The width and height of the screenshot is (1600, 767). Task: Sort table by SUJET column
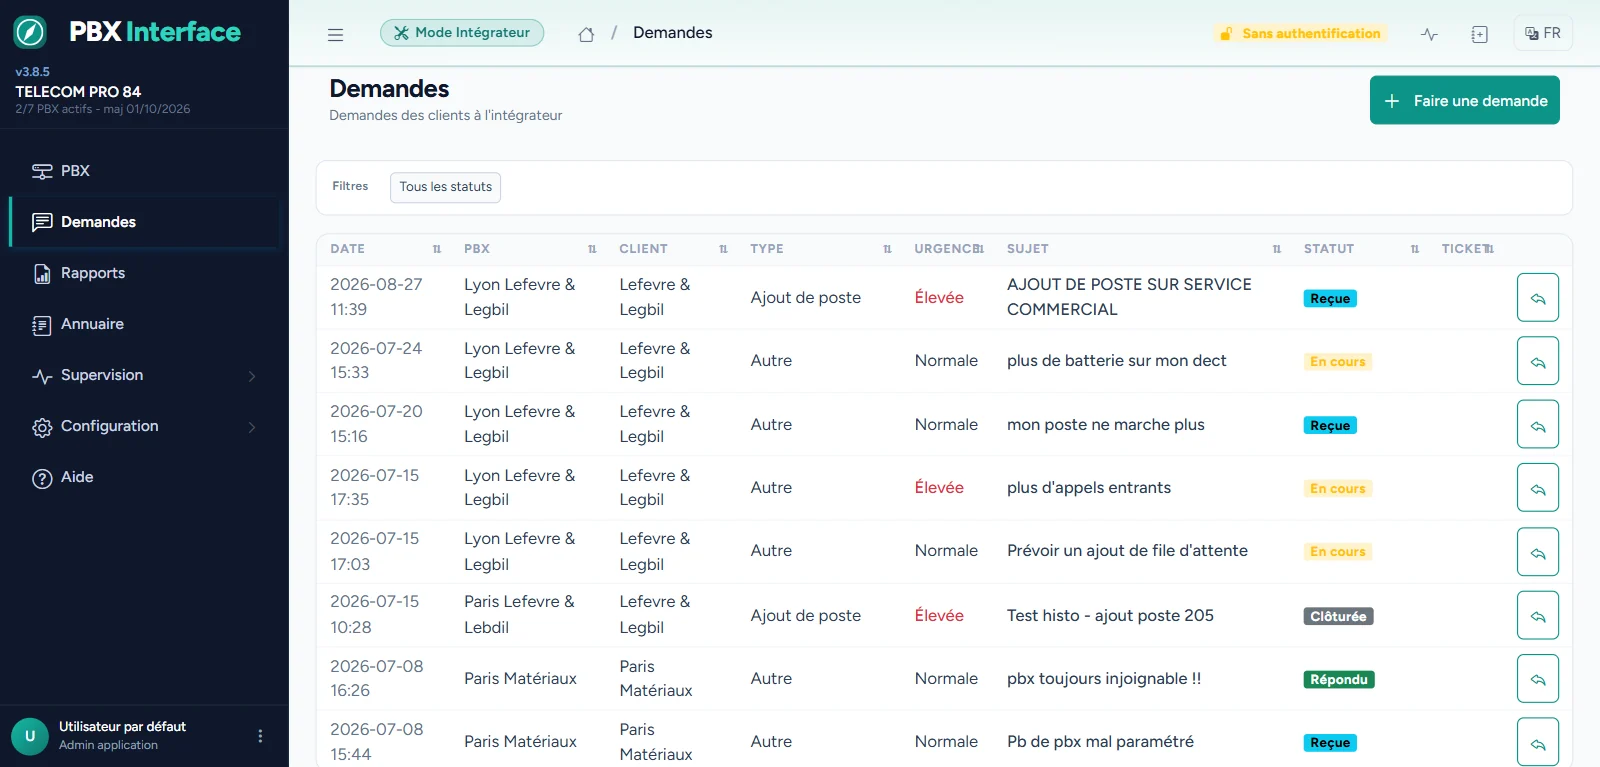point(1276,249)
